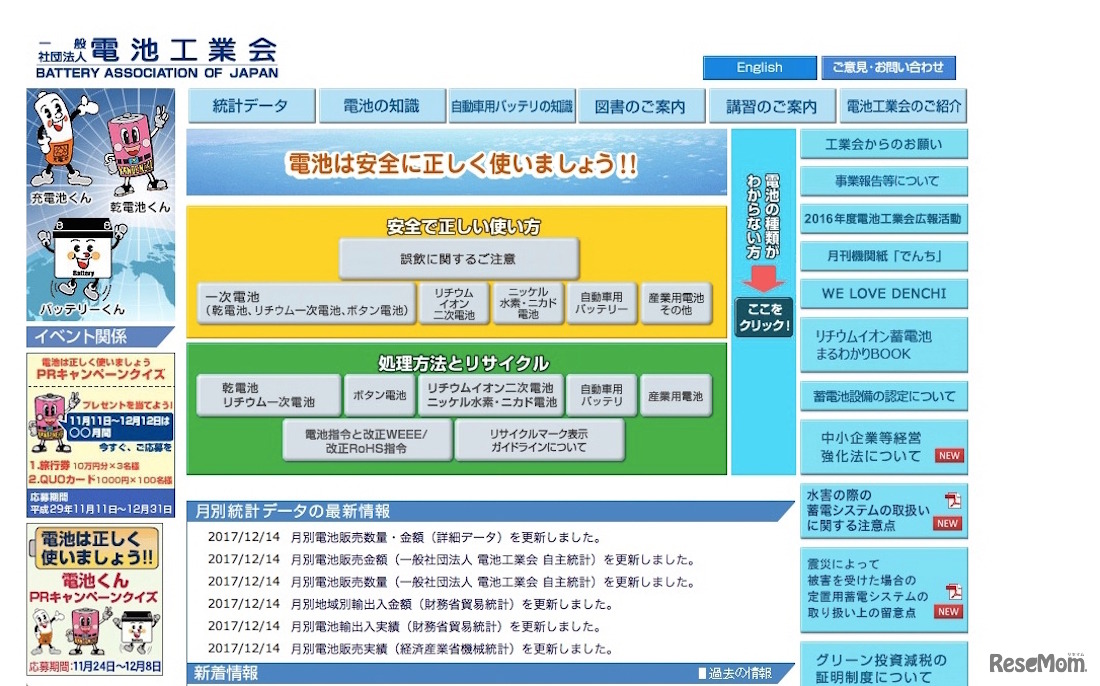This screenshot has height=686, width=1100.
Task: Open the 過去の情報 archive link
Action: 735,673
